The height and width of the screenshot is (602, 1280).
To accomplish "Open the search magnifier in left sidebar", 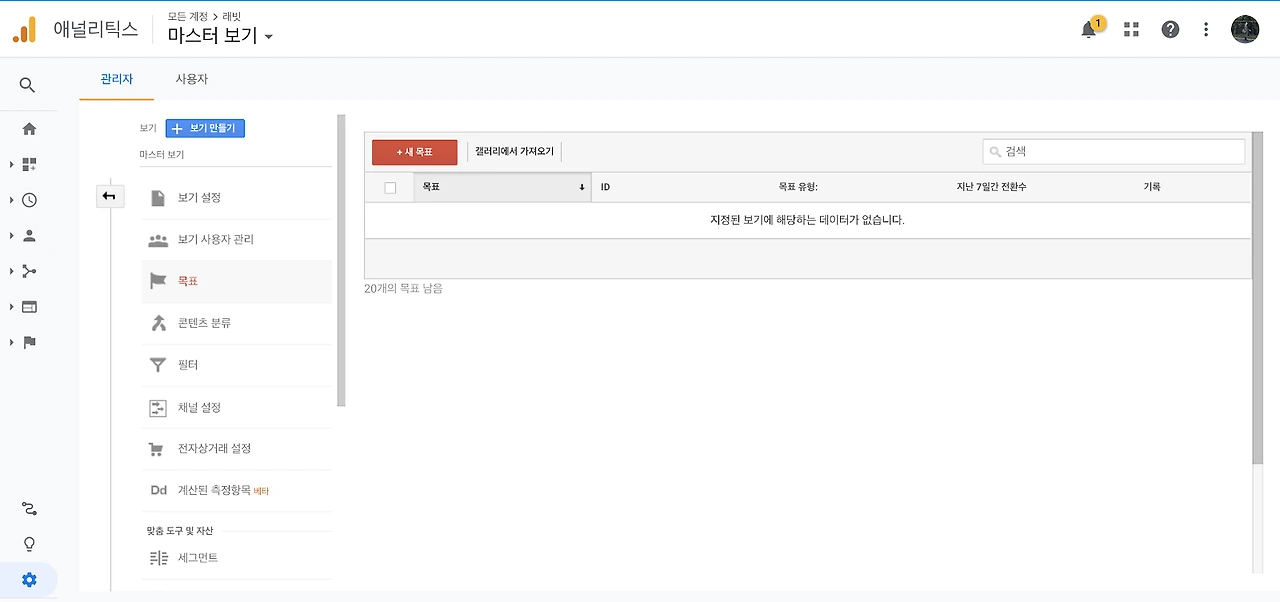I will click(28, 85).
